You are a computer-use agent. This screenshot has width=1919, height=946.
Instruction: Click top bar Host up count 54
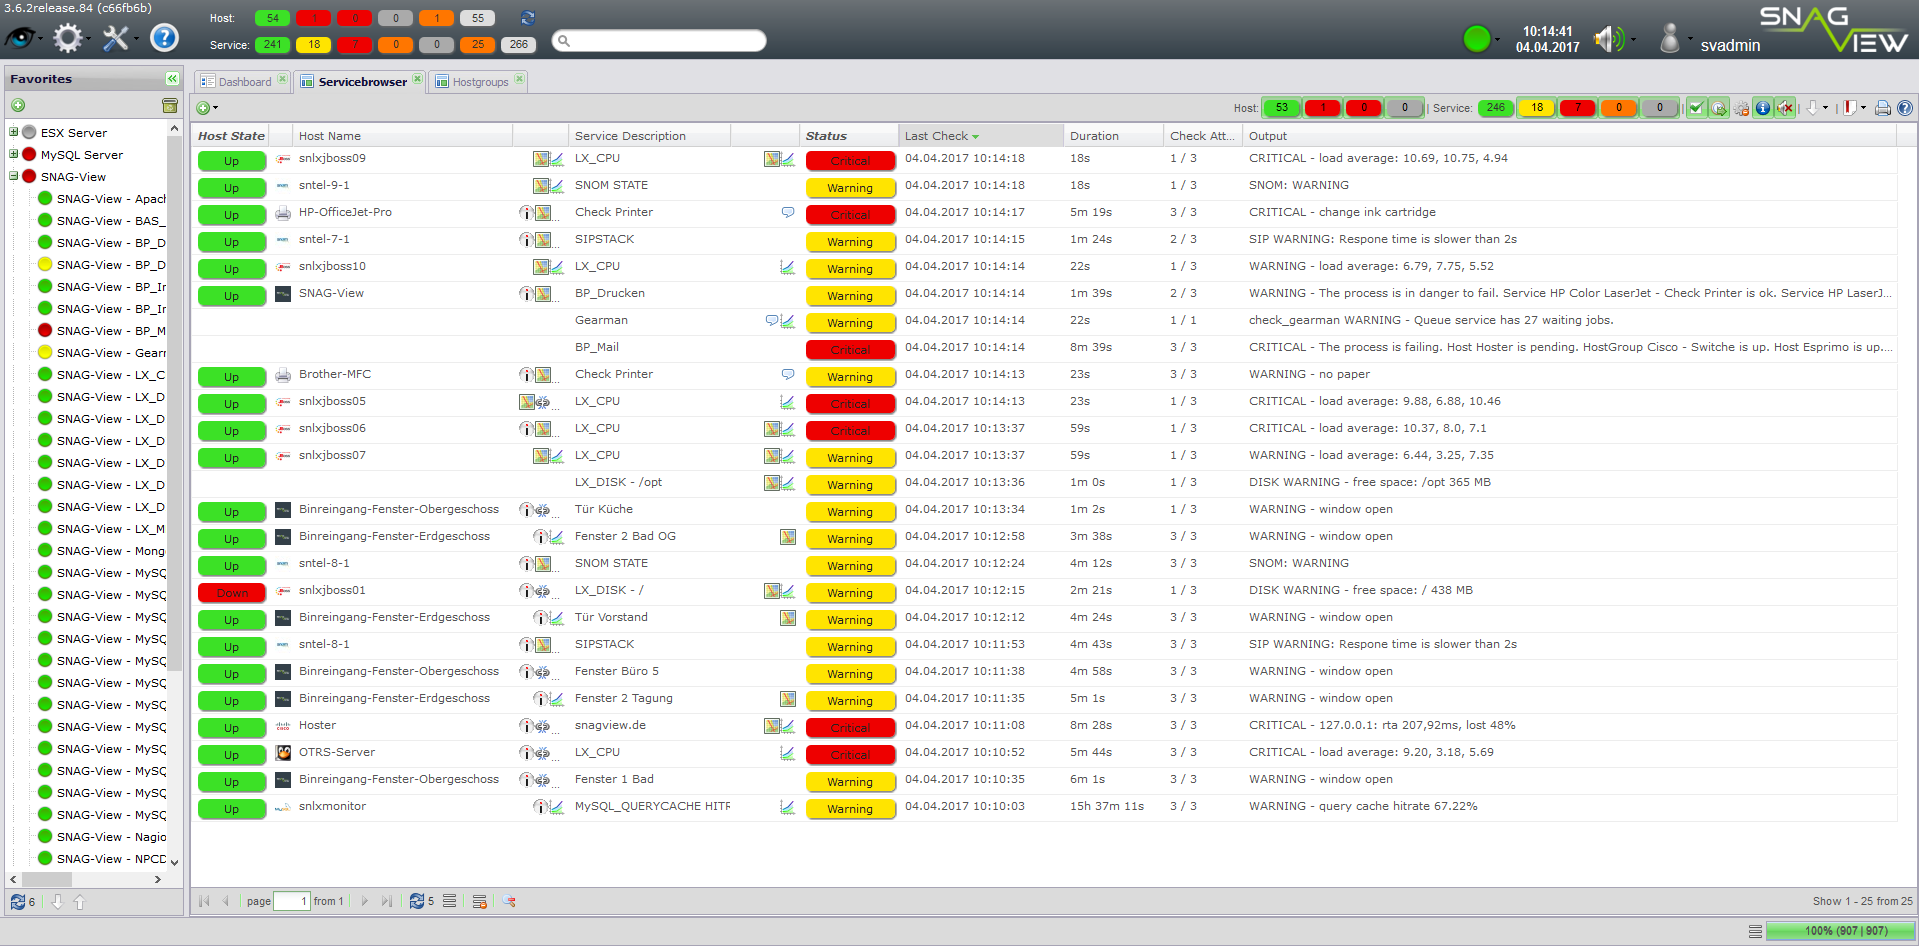(x=273, y=18)
